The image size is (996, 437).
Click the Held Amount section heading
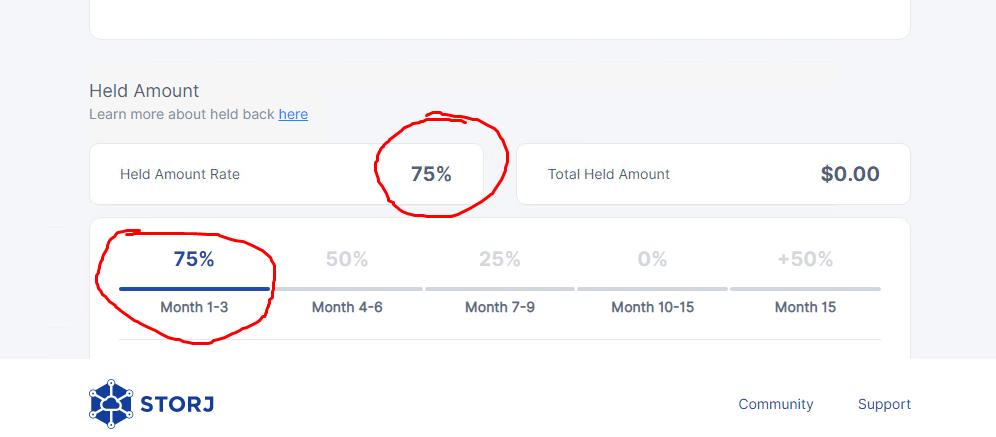click(x=144, y=91)
